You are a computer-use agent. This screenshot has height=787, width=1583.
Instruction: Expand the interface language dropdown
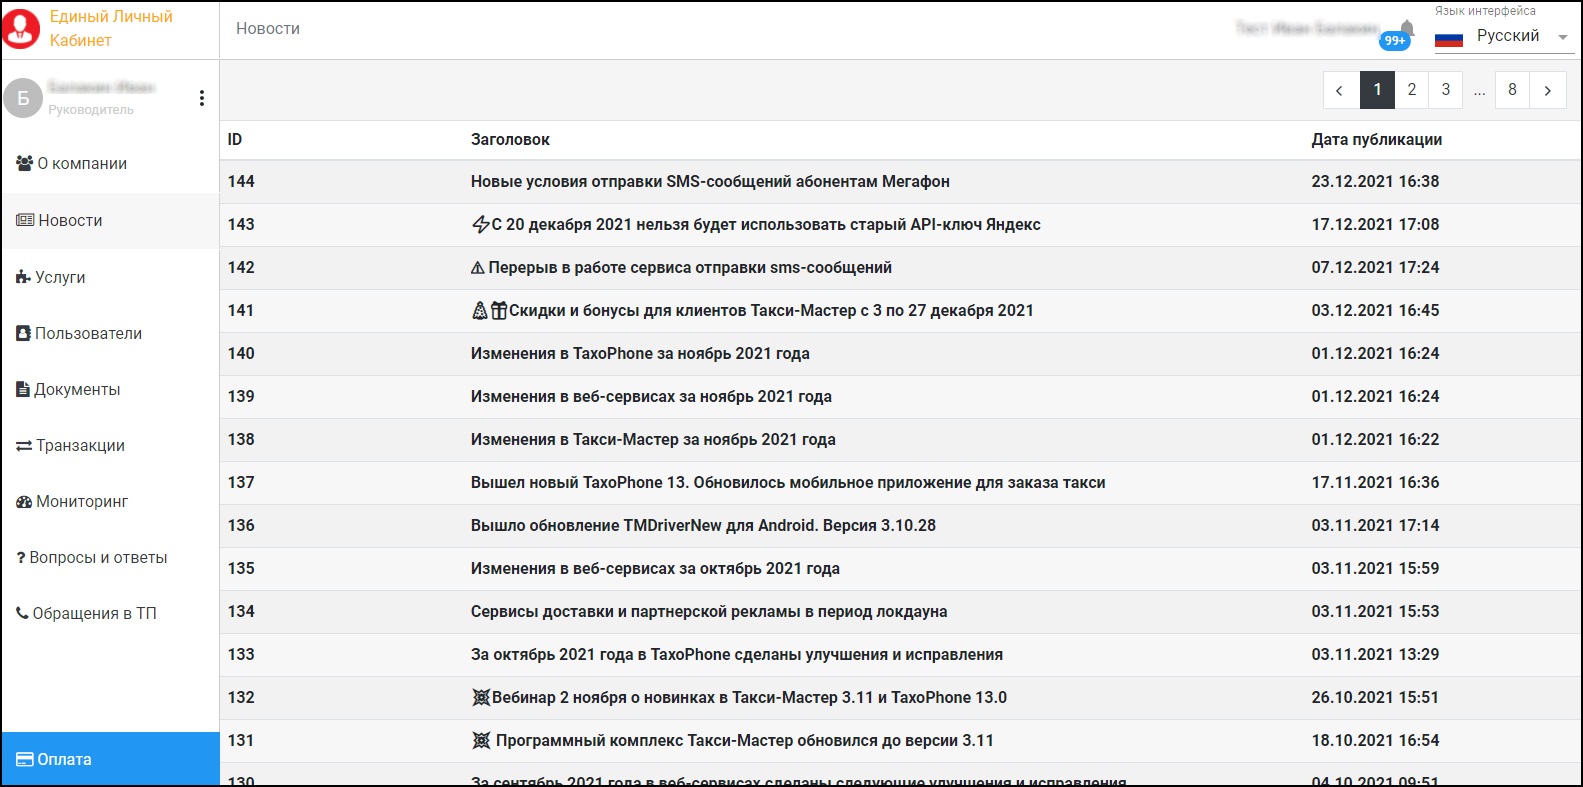point(1562,37)
